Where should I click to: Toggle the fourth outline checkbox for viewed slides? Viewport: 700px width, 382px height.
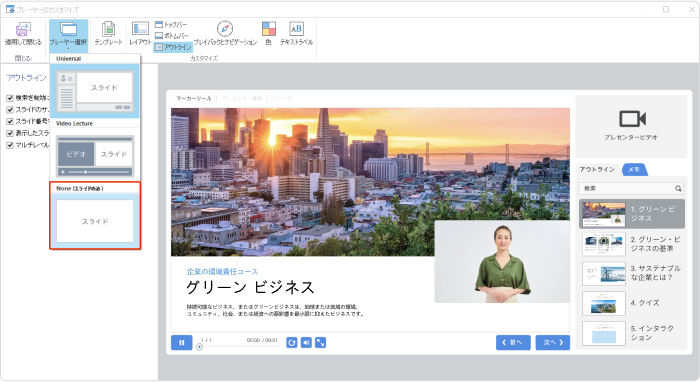(10, 133)
